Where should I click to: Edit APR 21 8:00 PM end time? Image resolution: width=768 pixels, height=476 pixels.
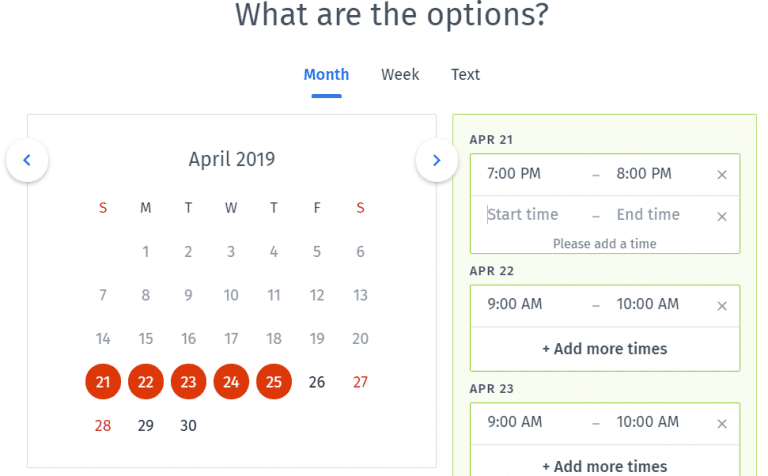[x=644, y=174]
